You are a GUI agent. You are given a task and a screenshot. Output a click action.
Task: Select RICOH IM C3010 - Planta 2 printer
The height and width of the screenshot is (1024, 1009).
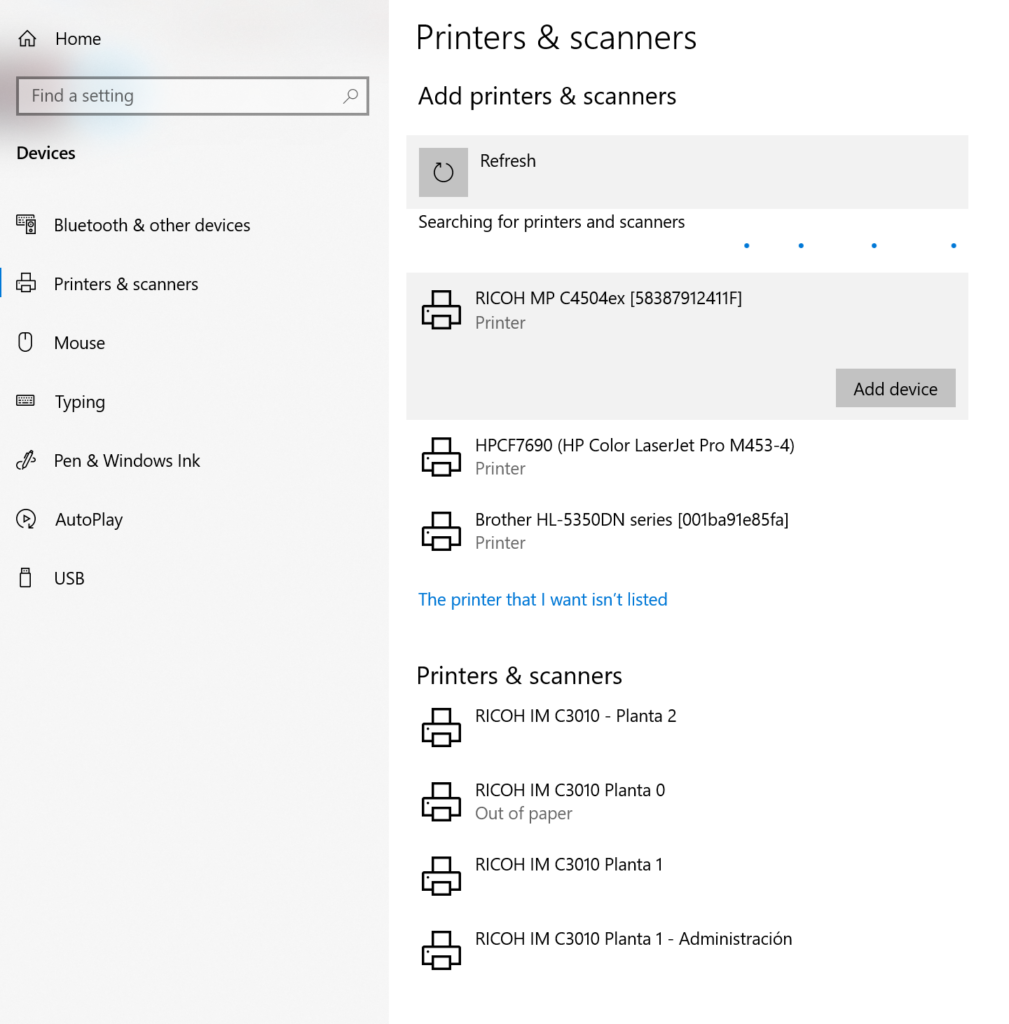click(575, 716)
